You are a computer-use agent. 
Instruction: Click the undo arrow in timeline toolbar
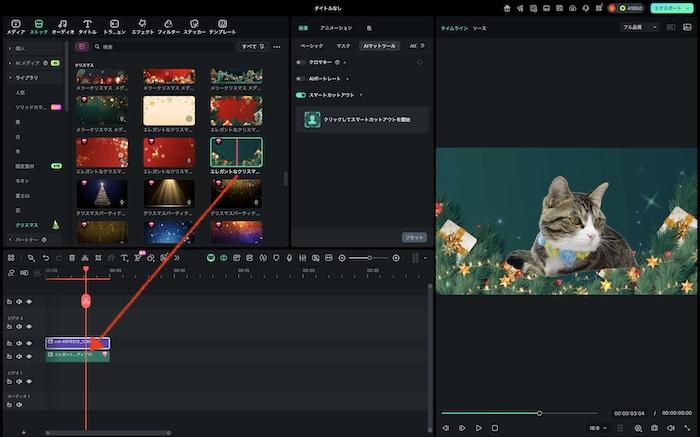click(x=46, y=258)
